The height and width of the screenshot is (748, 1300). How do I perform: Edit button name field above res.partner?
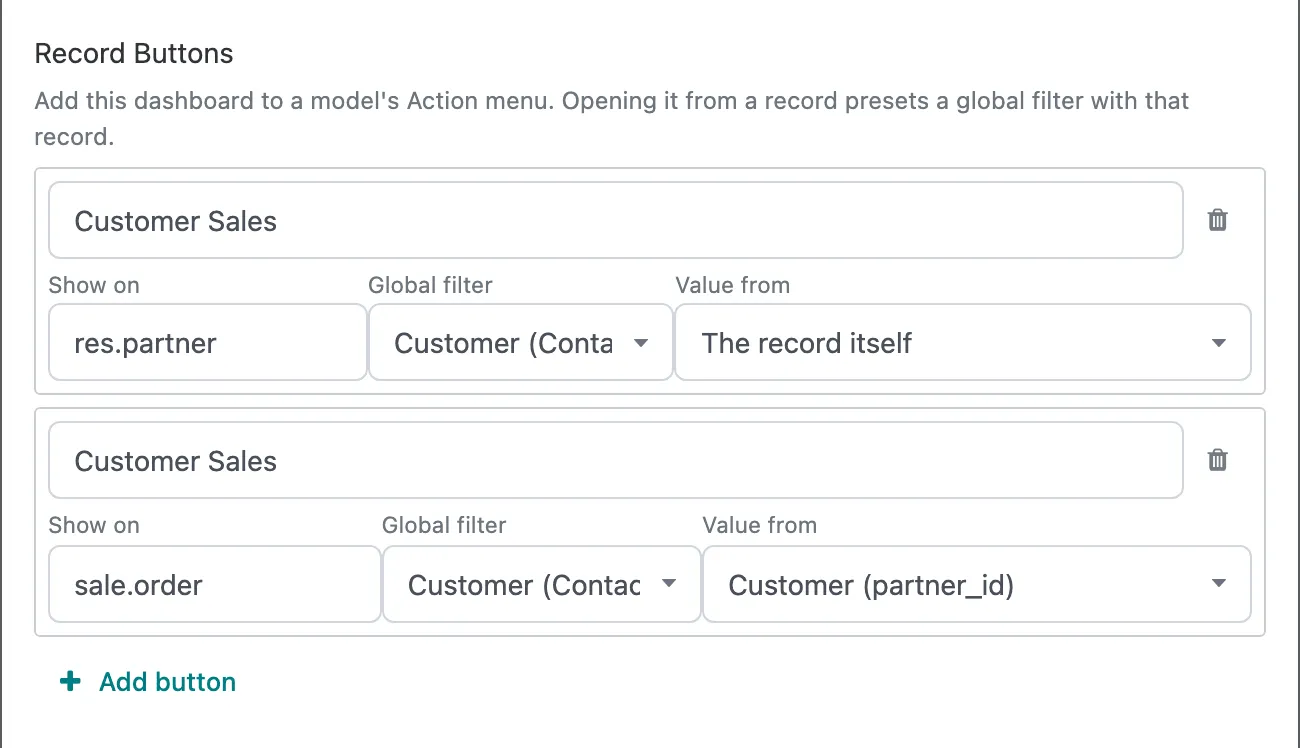616,220
